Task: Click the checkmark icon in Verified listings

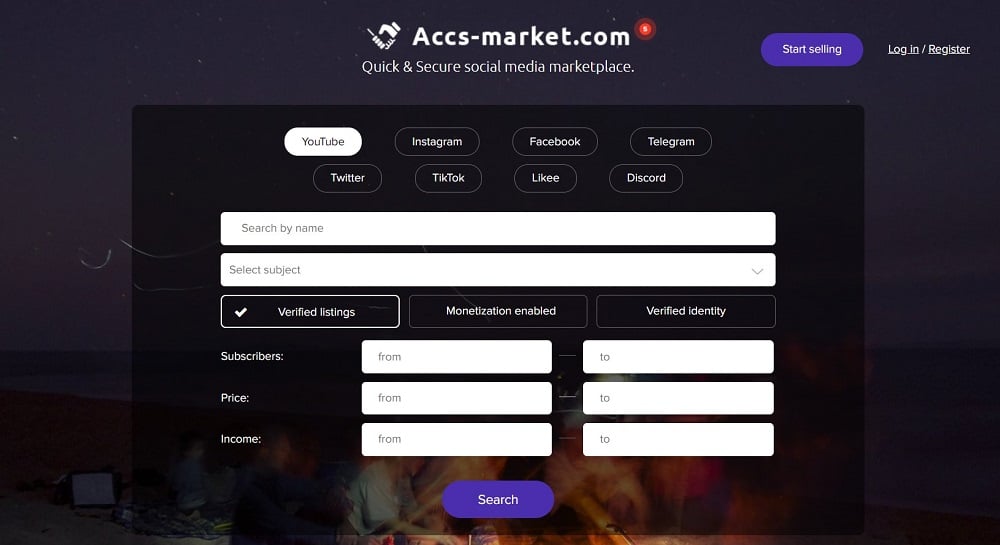Action: click(x=240, y=312)
